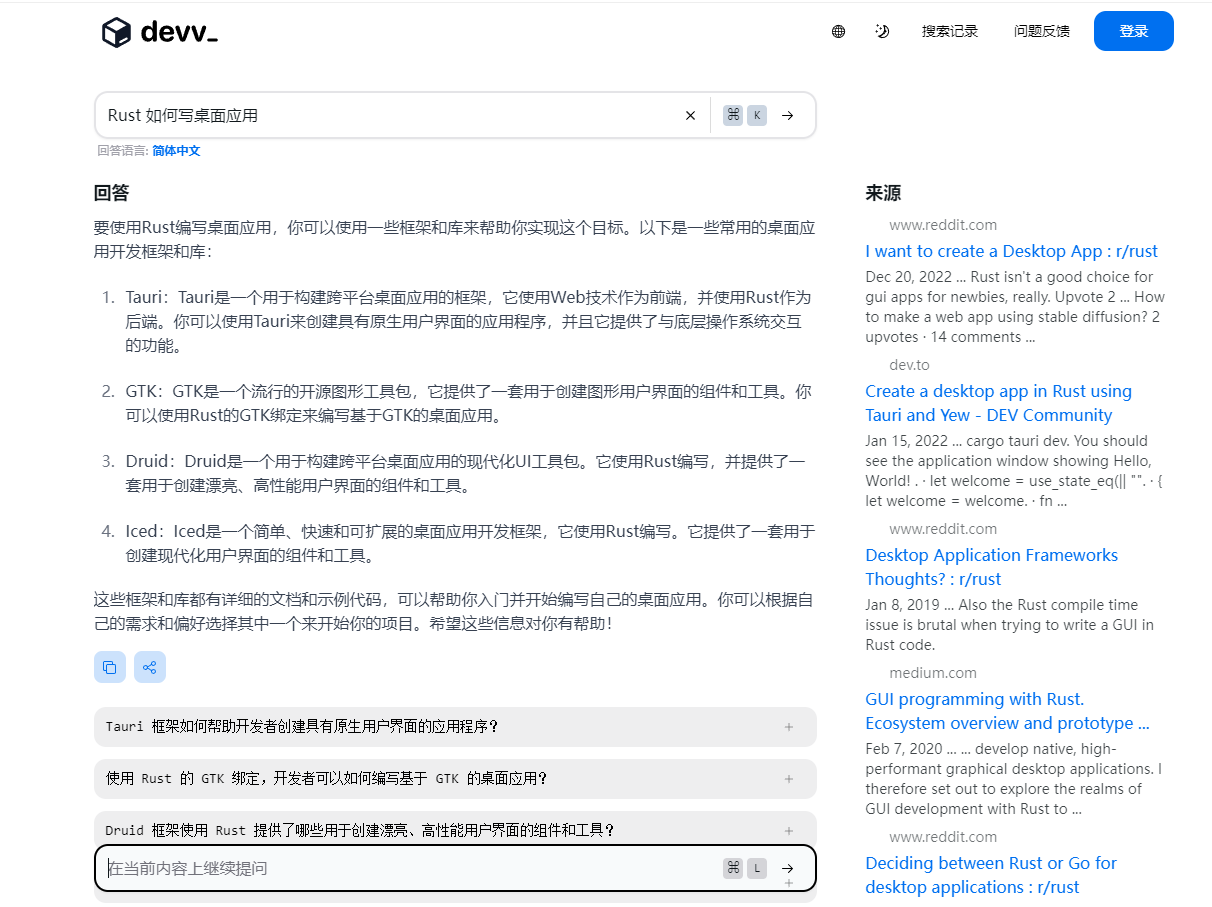Viewport: 1212px width, 907px height.
Task: Expand Rust 的 GTK 绑定 follow-up question
Action: pos(455,779)
